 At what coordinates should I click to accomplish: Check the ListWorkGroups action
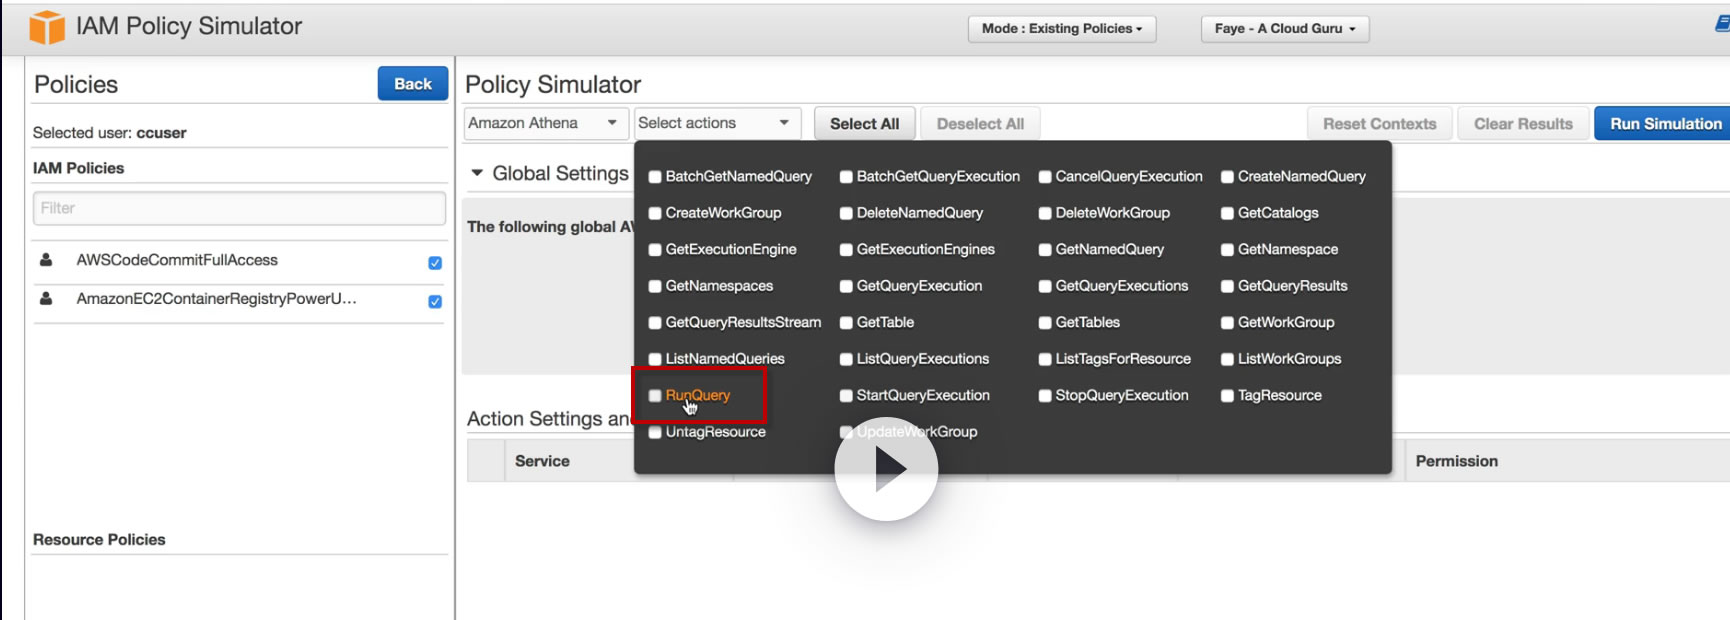click(1227, 359)
